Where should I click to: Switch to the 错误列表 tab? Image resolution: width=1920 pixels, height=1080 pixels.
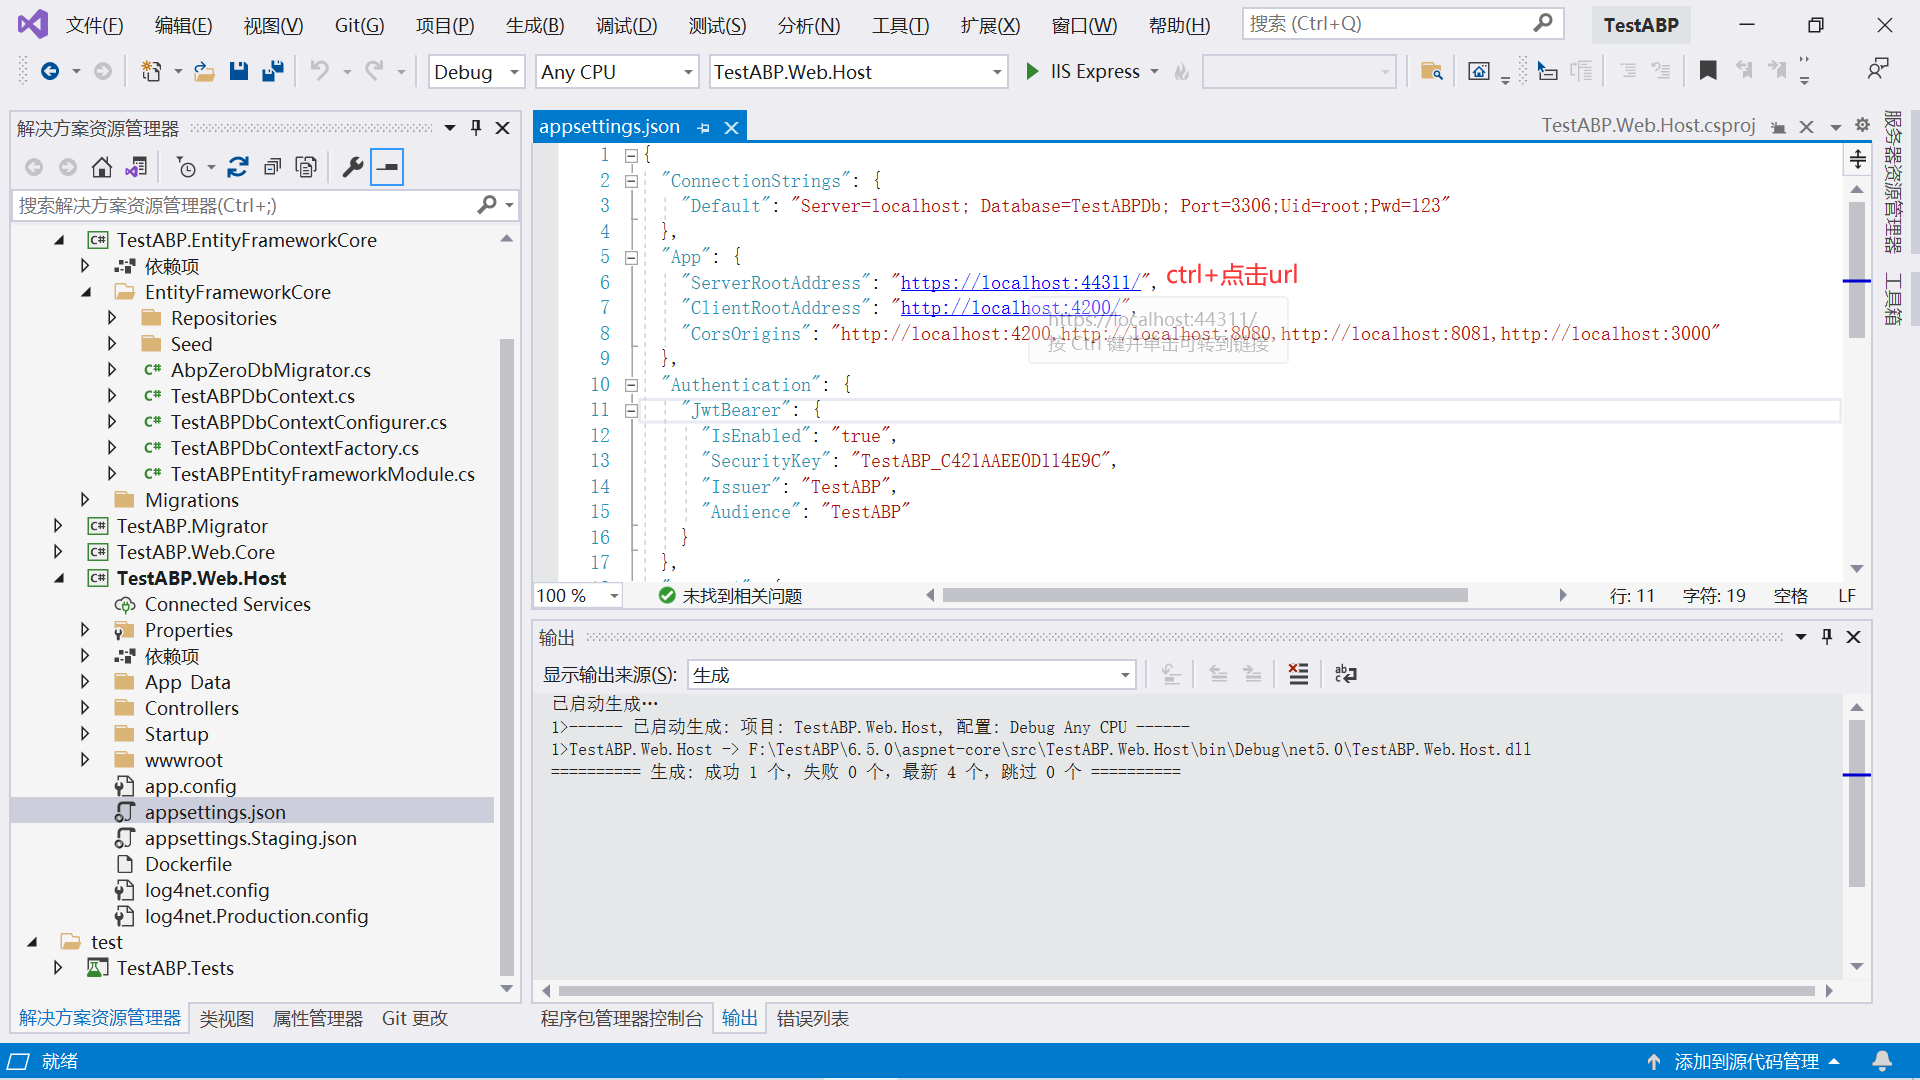click(x=812, y=1018)
